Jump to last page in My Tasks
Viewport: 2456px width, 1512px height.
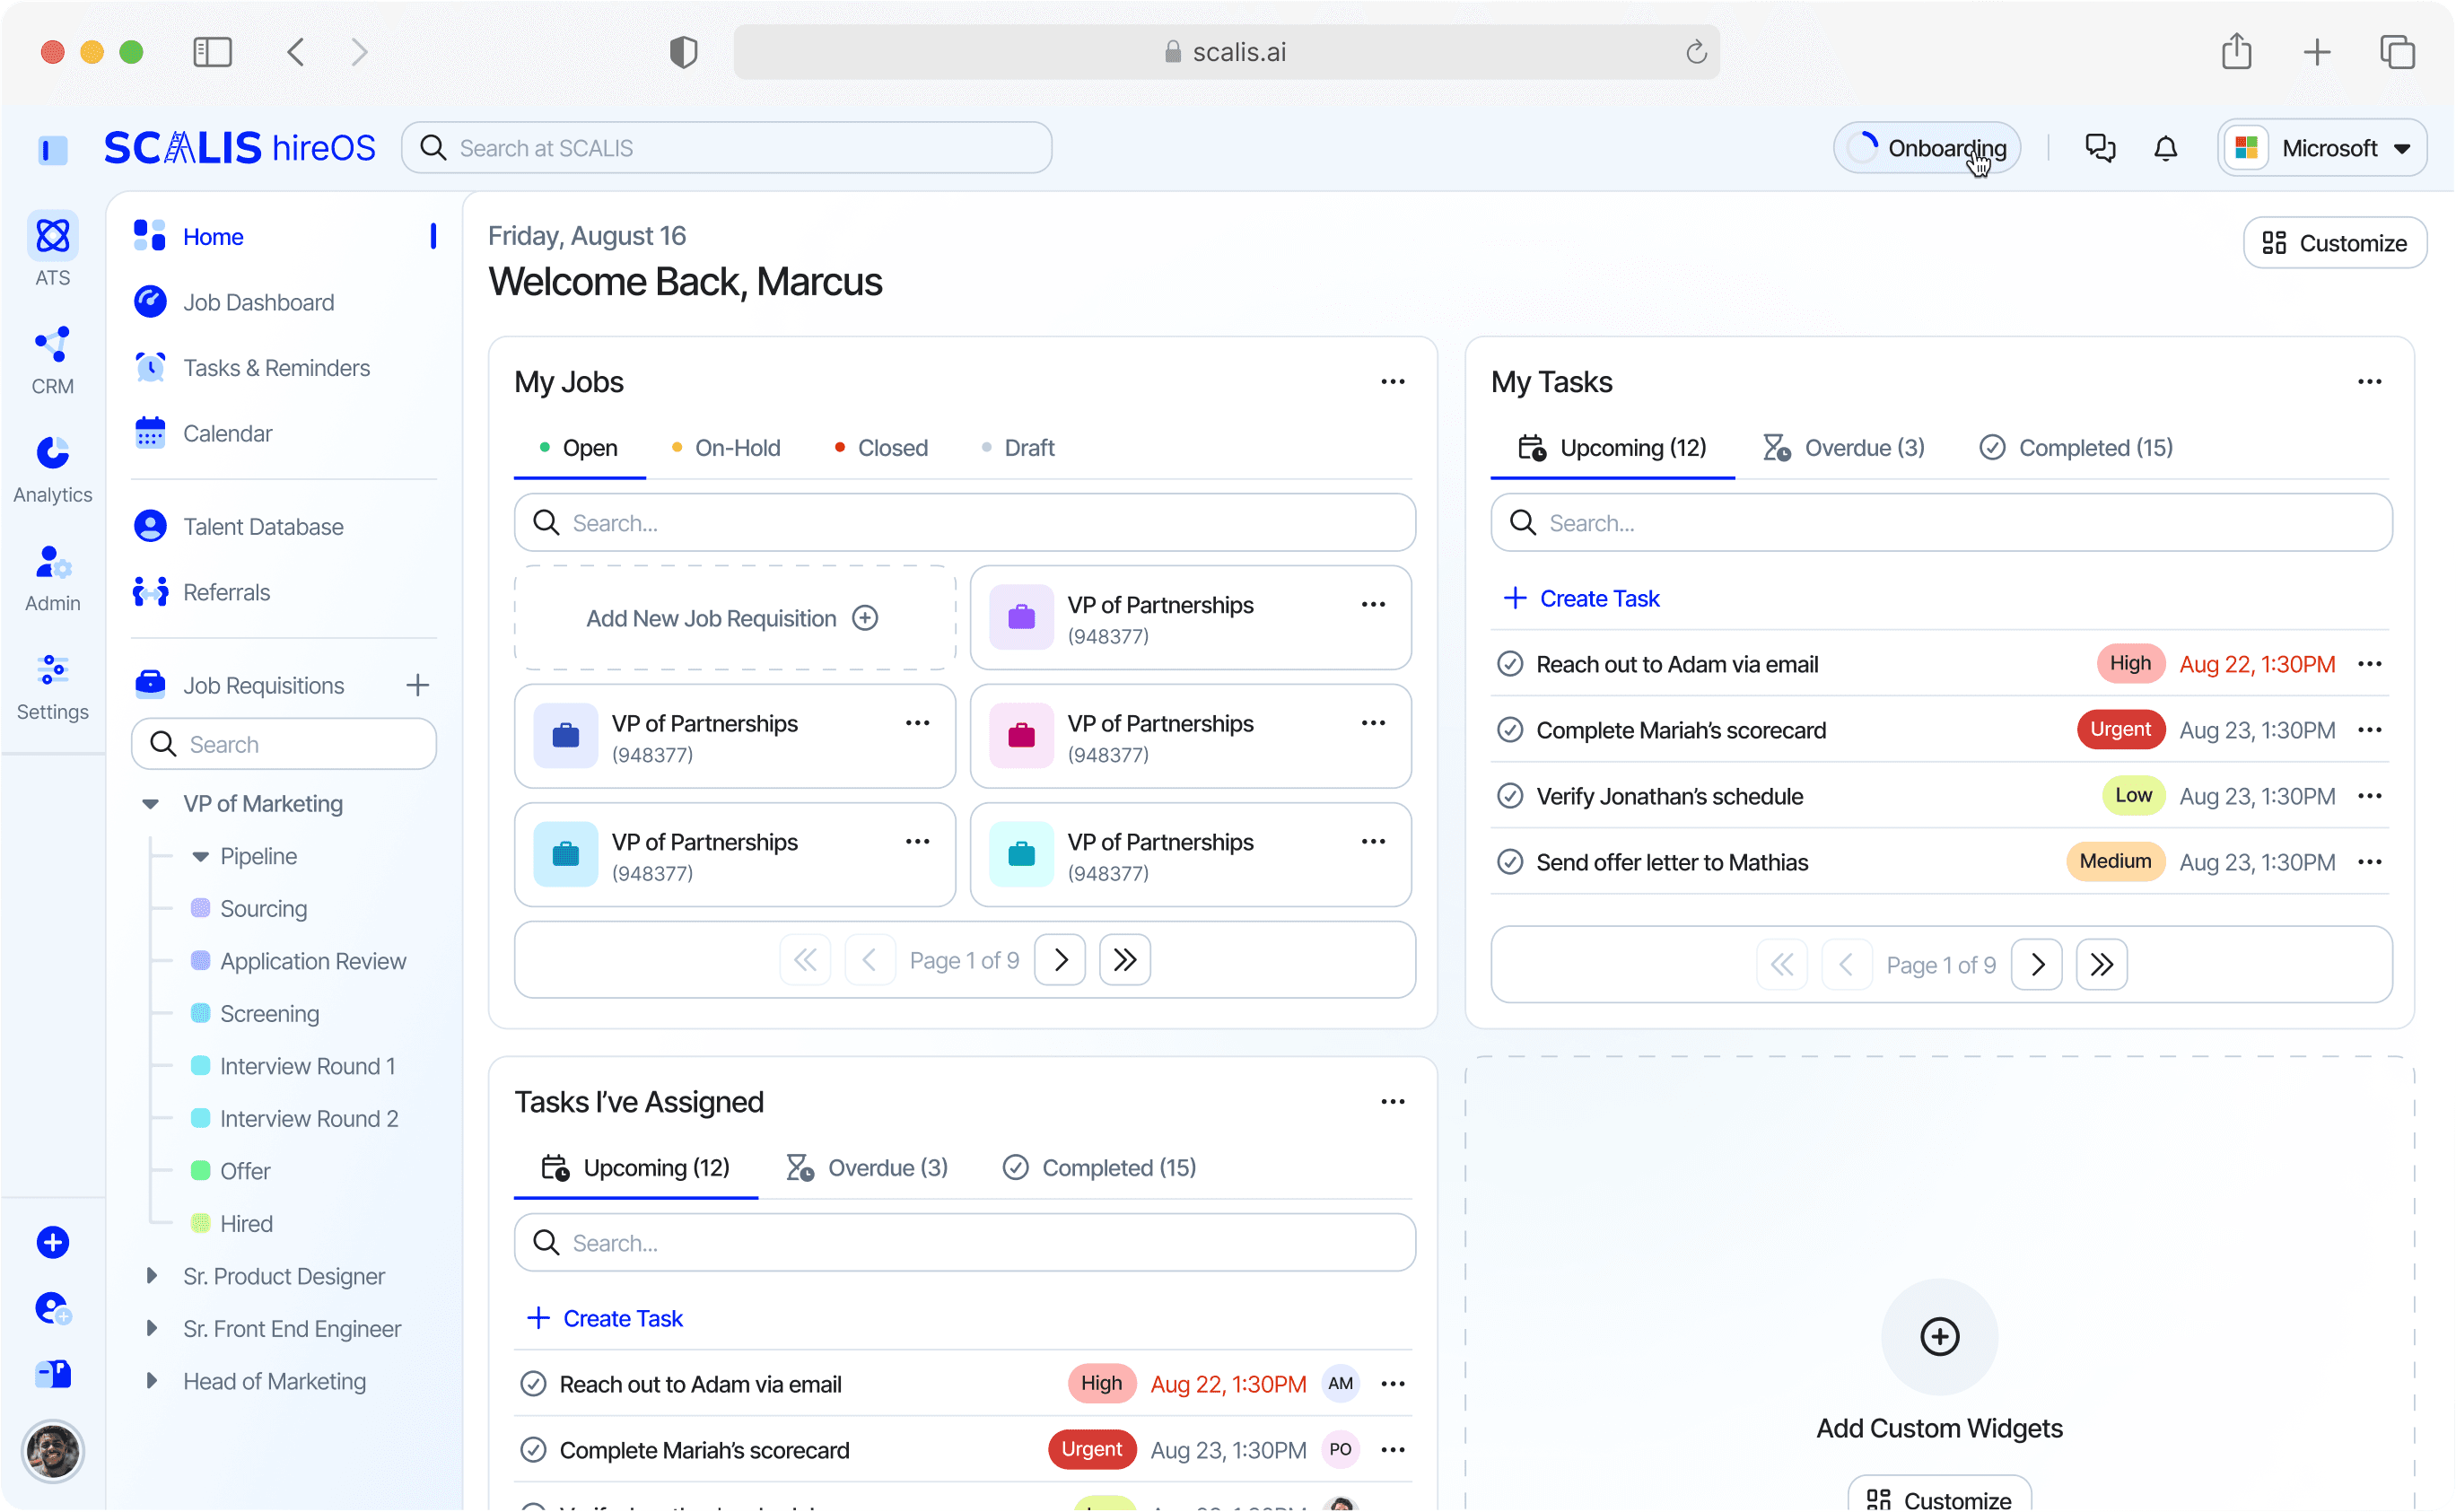[2102, 965]
